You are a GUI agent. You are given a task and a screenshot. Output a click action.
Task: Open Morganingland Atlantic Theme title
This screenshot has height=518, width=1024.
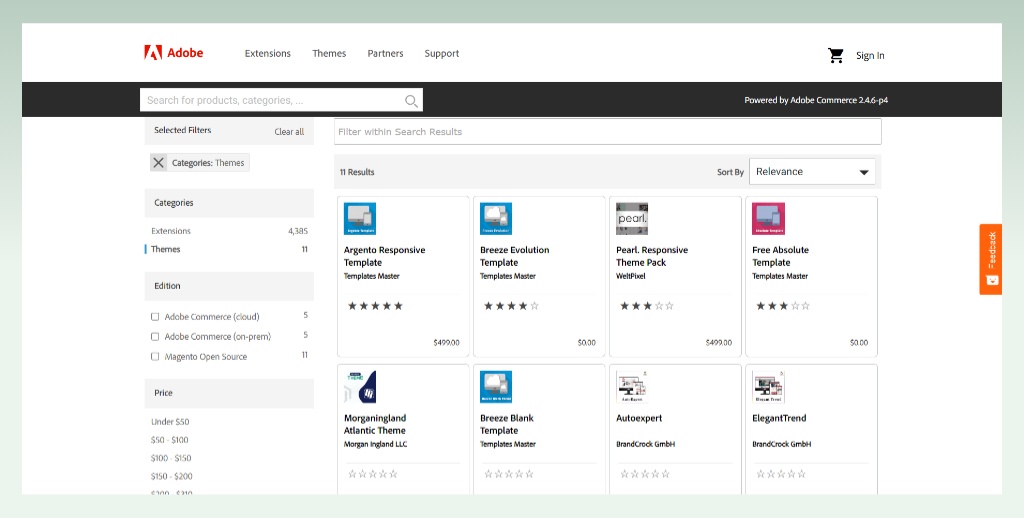click(375, 424)
